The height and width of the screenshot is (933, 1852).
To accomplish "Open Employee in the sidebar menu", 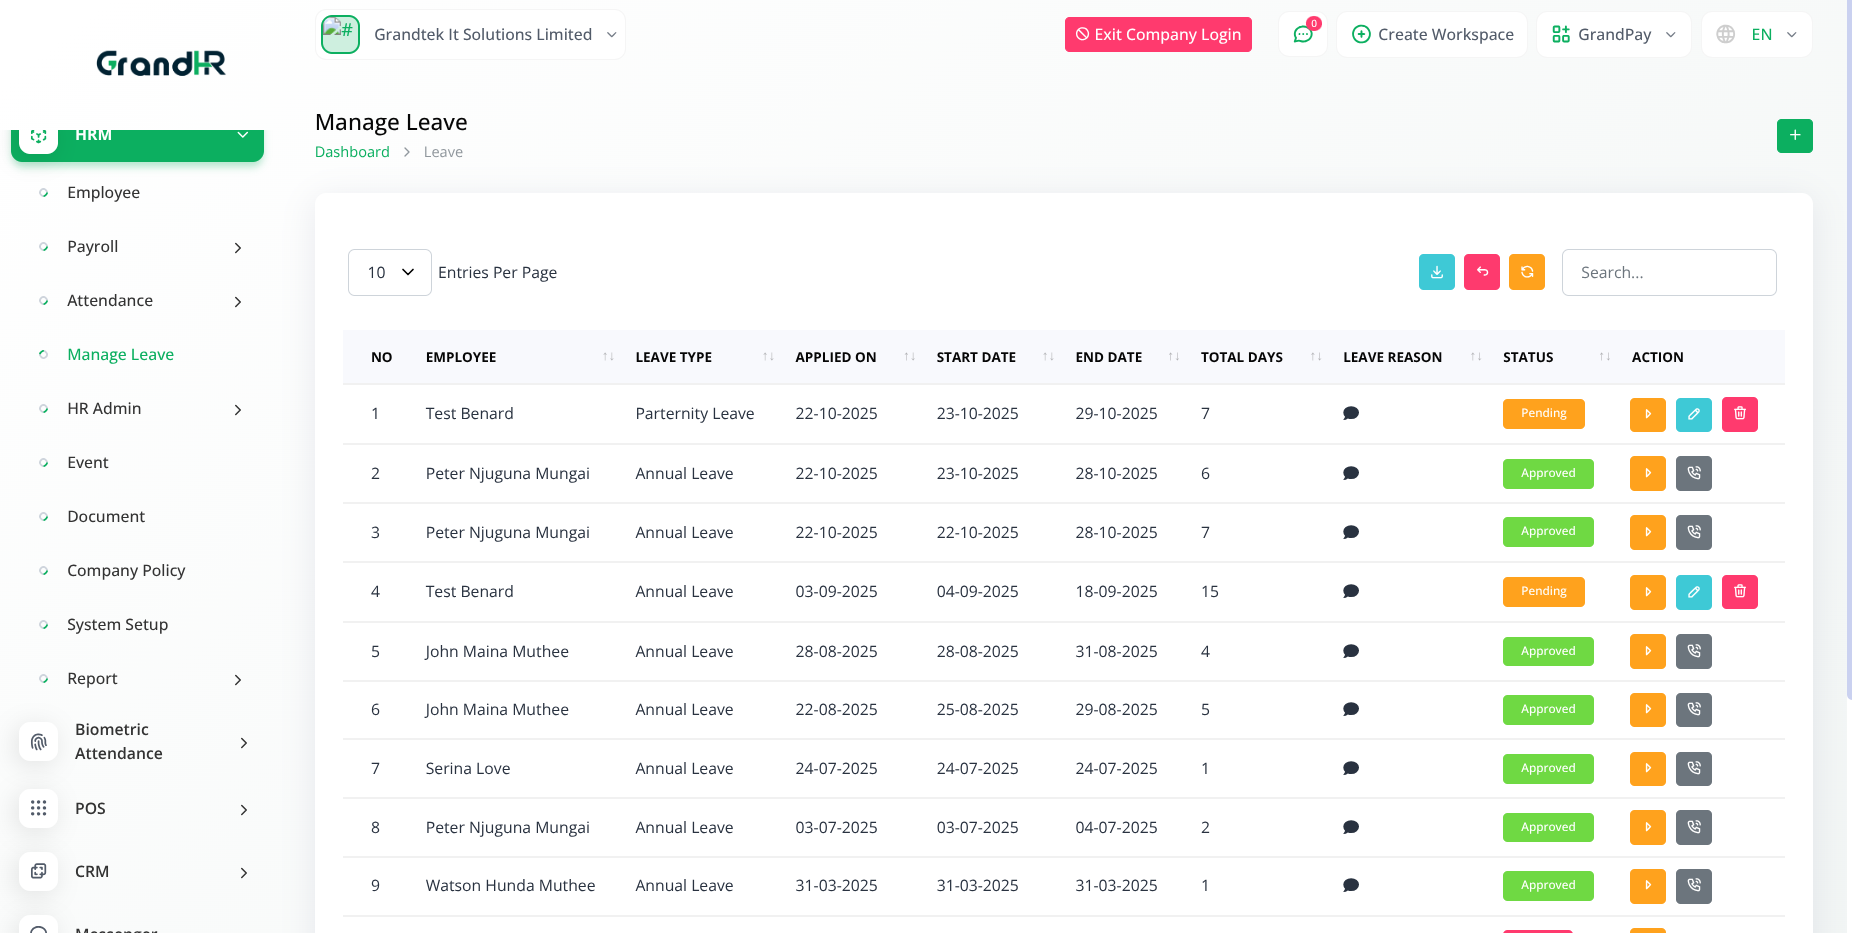I will 103,193.
